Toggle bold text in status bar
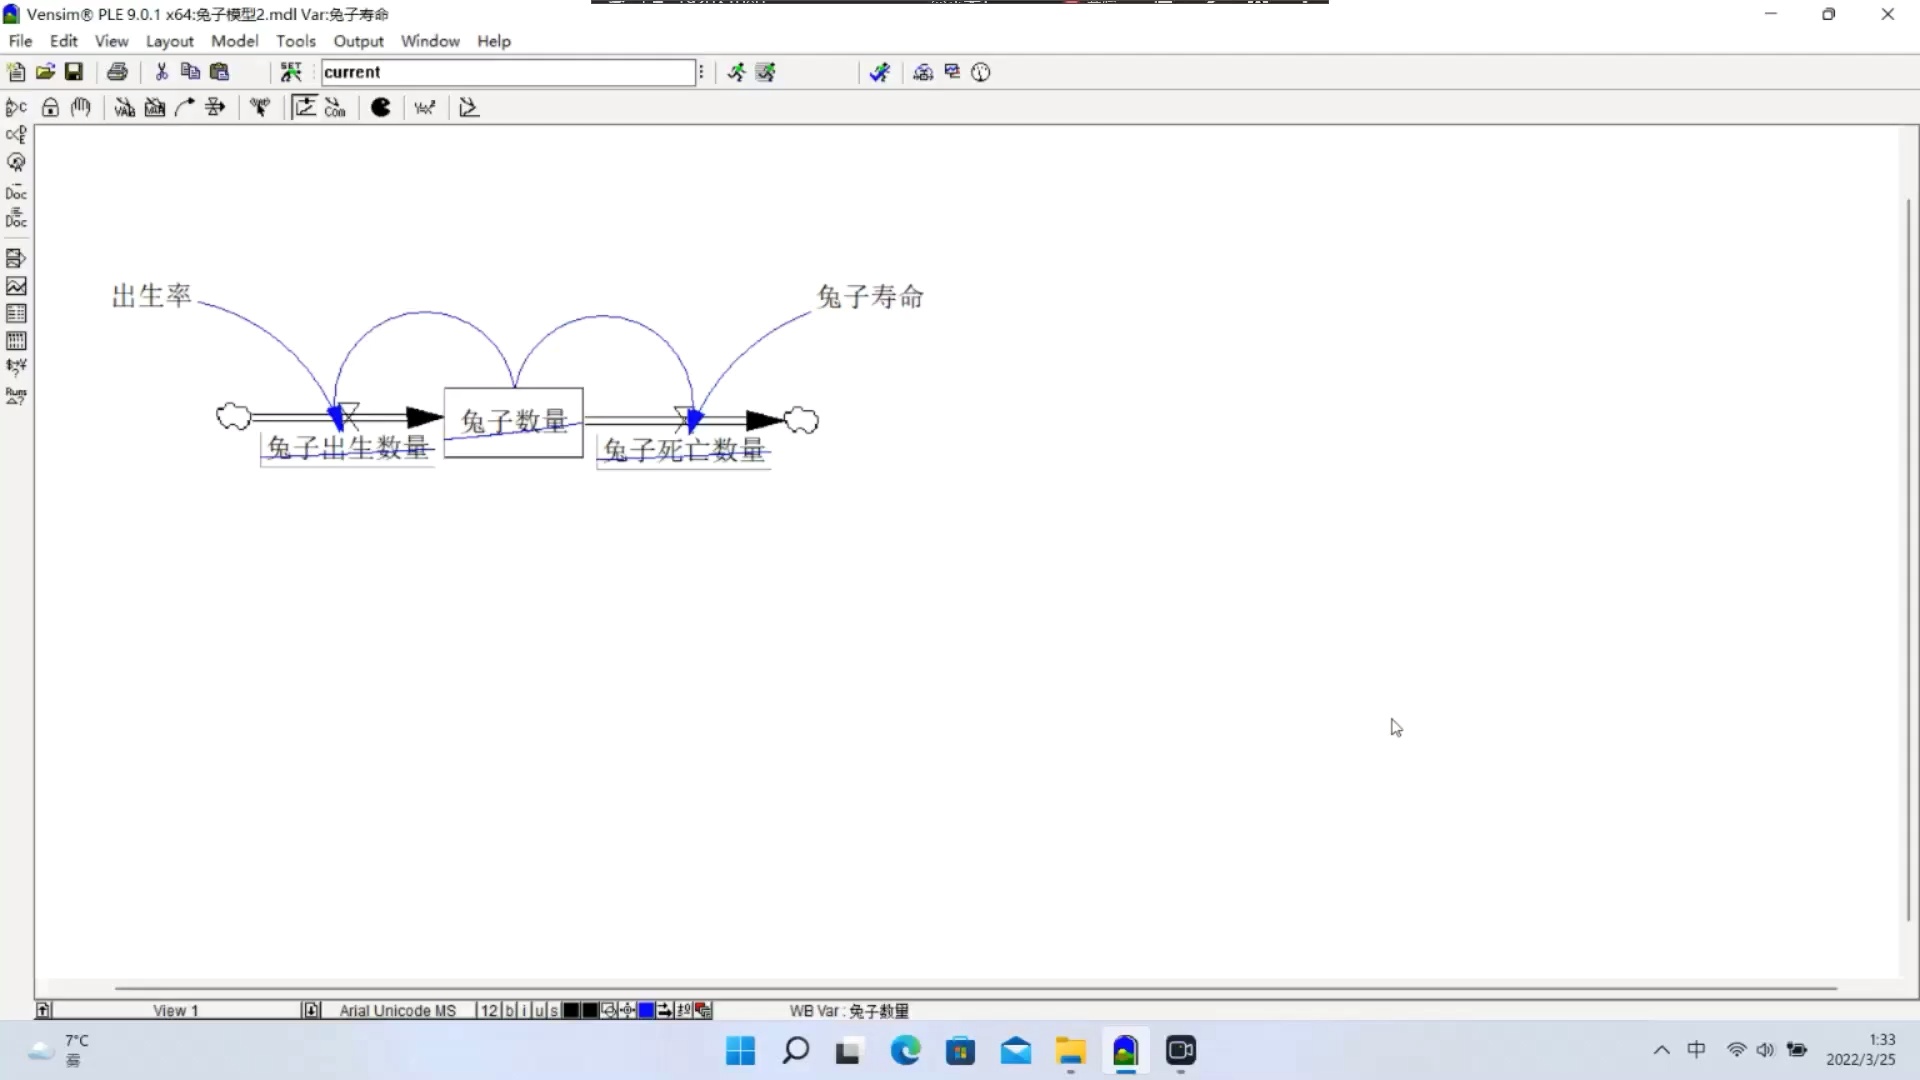The height and width of the screenshot is (1080, 1920). coord(509,1010)
